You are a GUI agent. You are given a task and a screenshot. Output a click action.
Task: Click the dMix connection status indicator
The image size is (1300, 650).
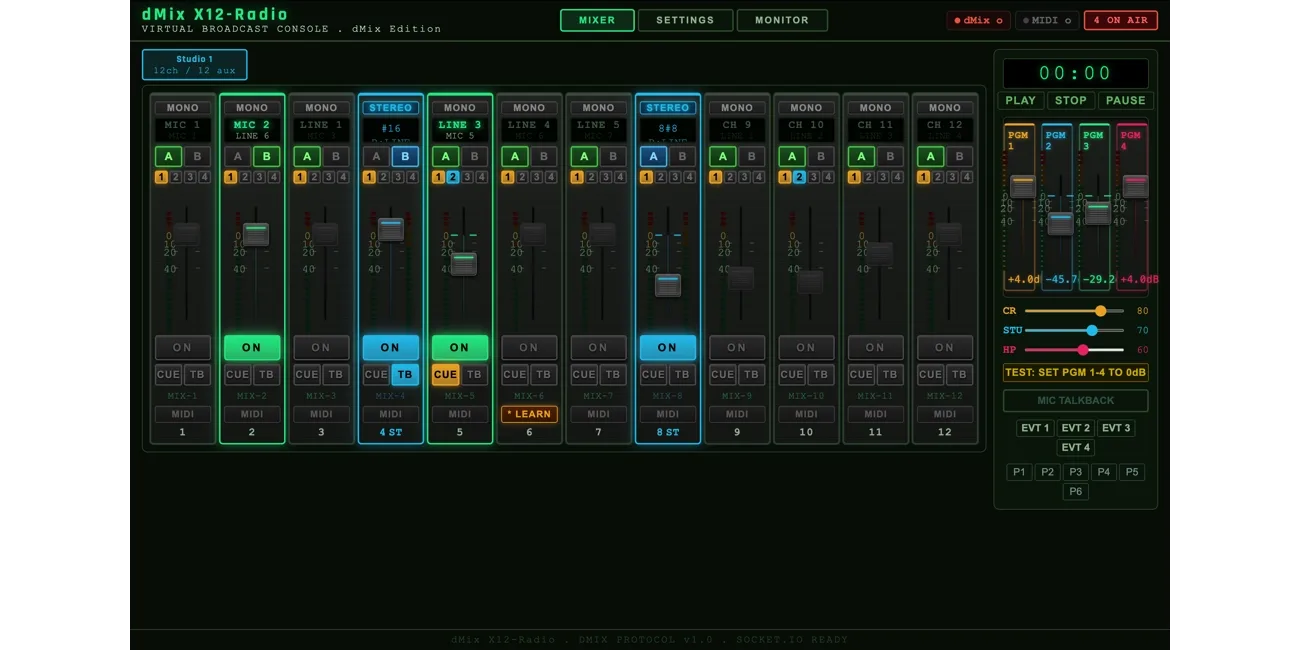pyautogui.click(x=978, y=20)
